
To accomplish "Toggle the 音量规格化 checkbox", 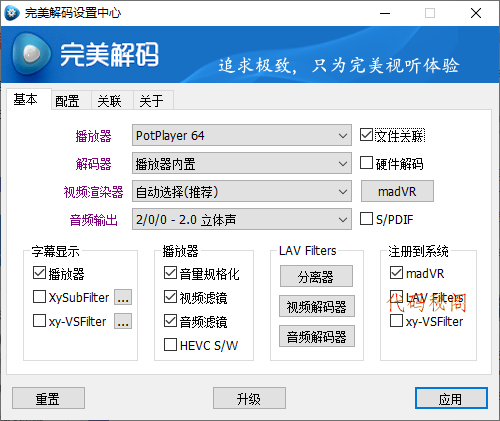I will [x=170, y=273].
